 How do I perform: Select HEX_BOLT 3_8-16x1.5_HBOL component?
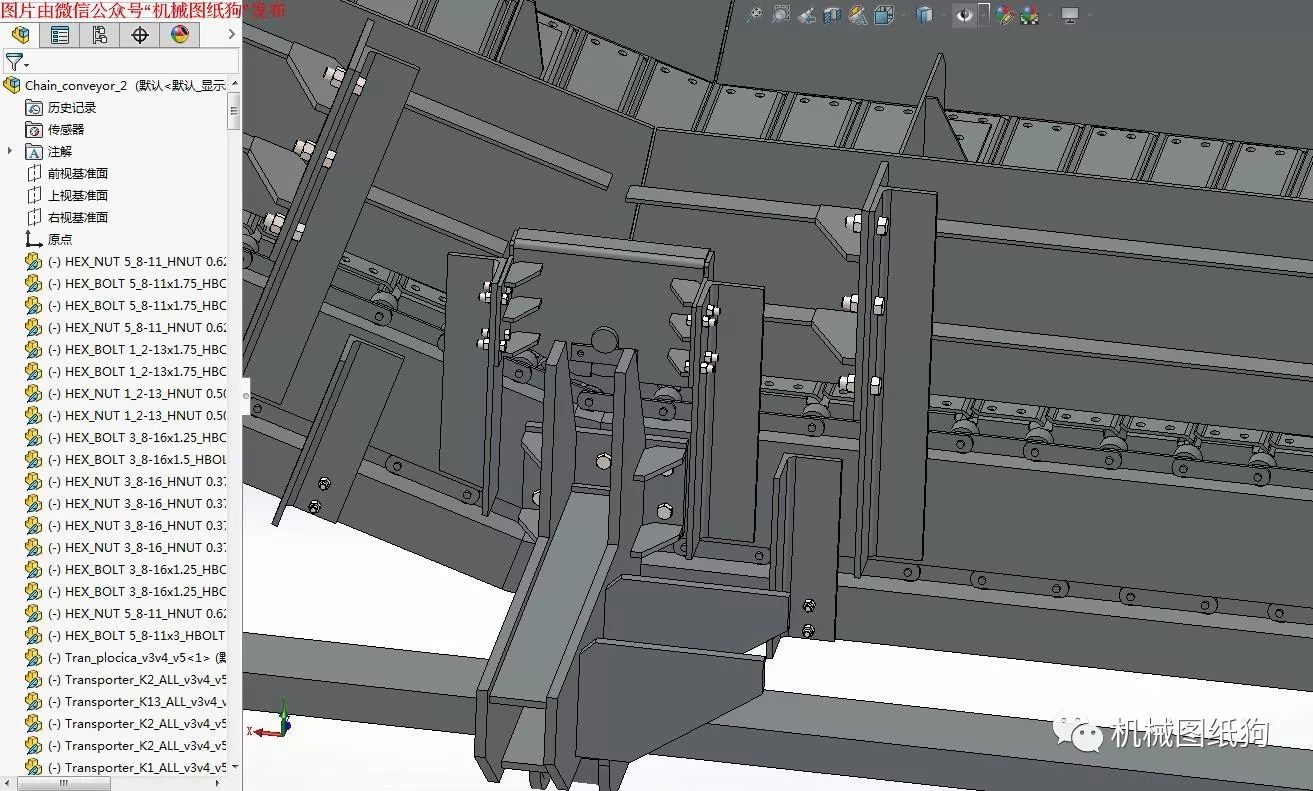tap(126, 460)
